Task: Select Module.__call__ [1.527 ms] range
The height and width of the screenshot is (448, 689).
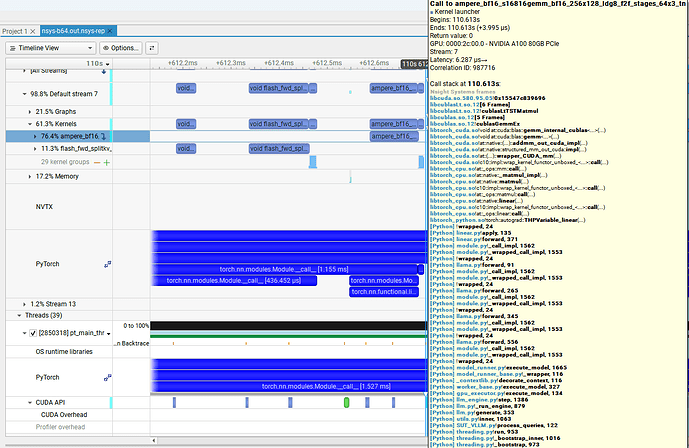Action: [x=290, y=387]
